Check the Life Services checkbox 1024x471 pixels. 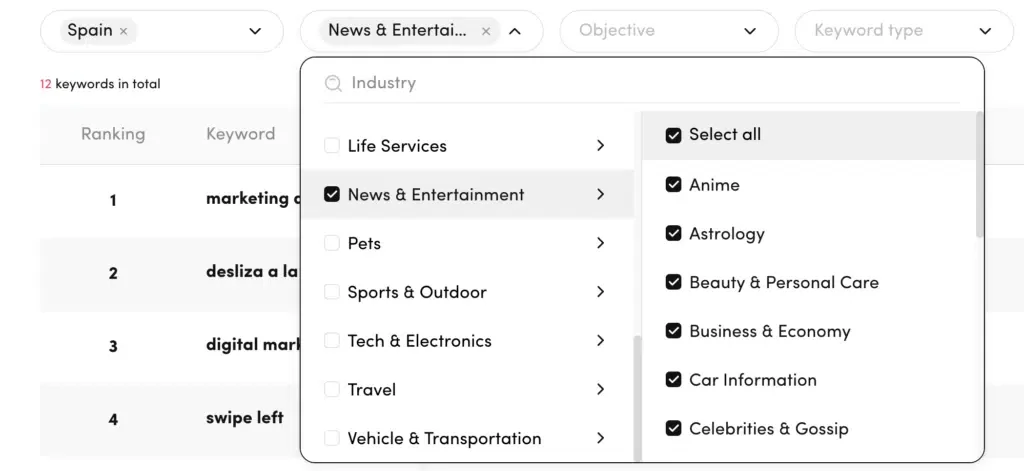tap(332, 145)
